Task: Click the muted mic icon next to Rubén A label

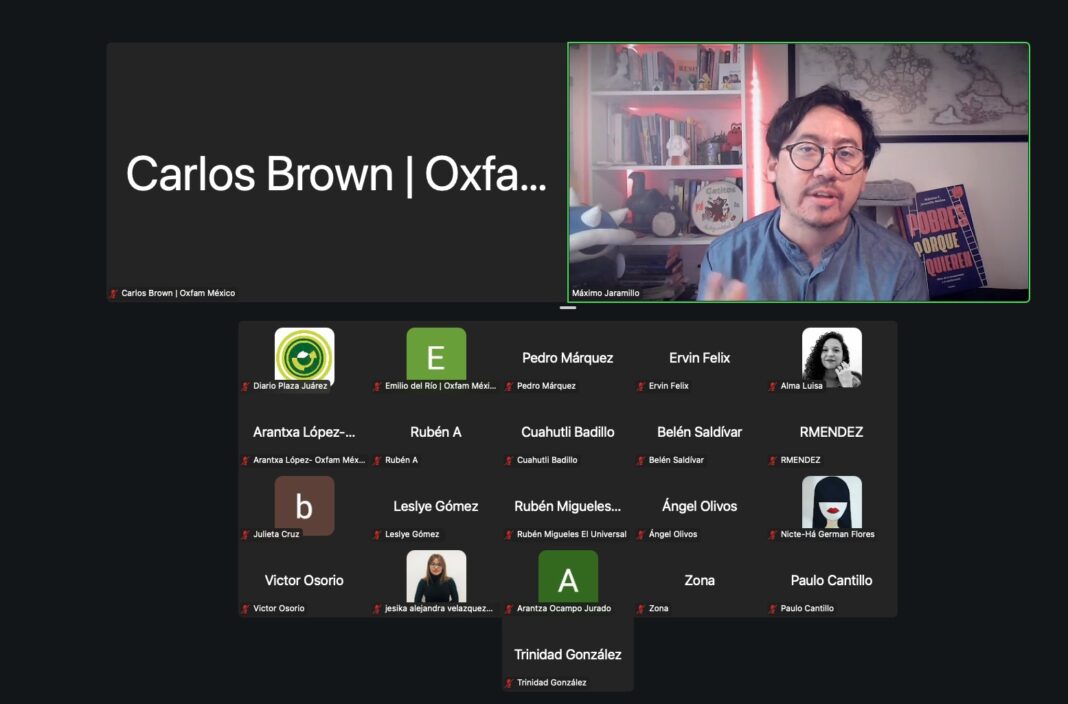Action: point(377,460)
